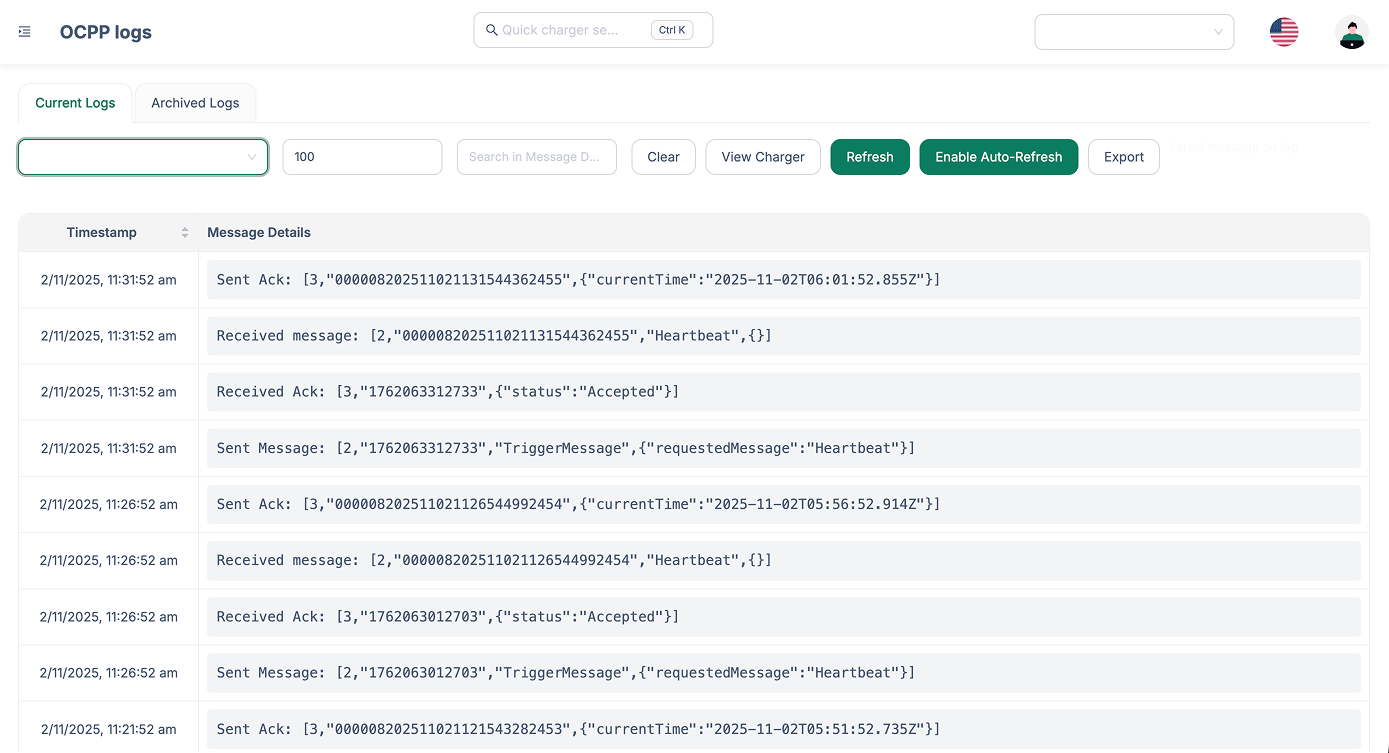Open the user profile avatar menu
Image resolution: width=1389 pixels, height=753 pixels.
tap(1351, 32)
